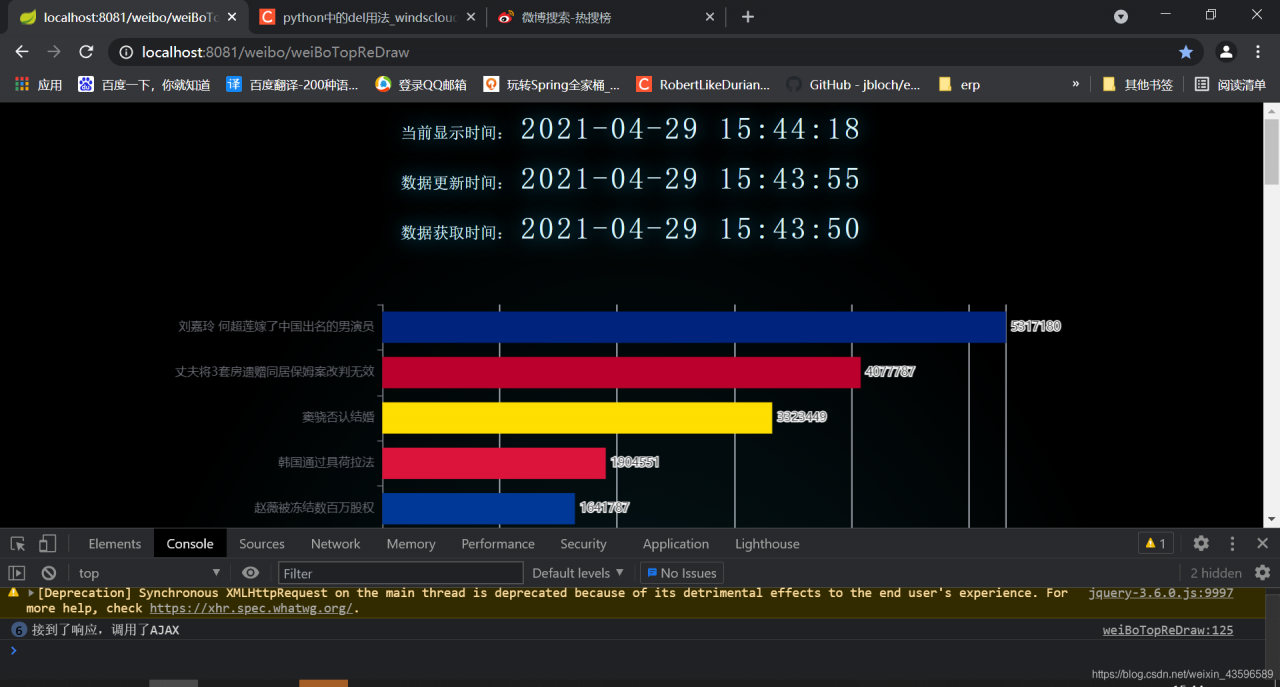Screen dimensions: 1280x687
Task: Open the Network panel tab
Action: coord(335,544)
